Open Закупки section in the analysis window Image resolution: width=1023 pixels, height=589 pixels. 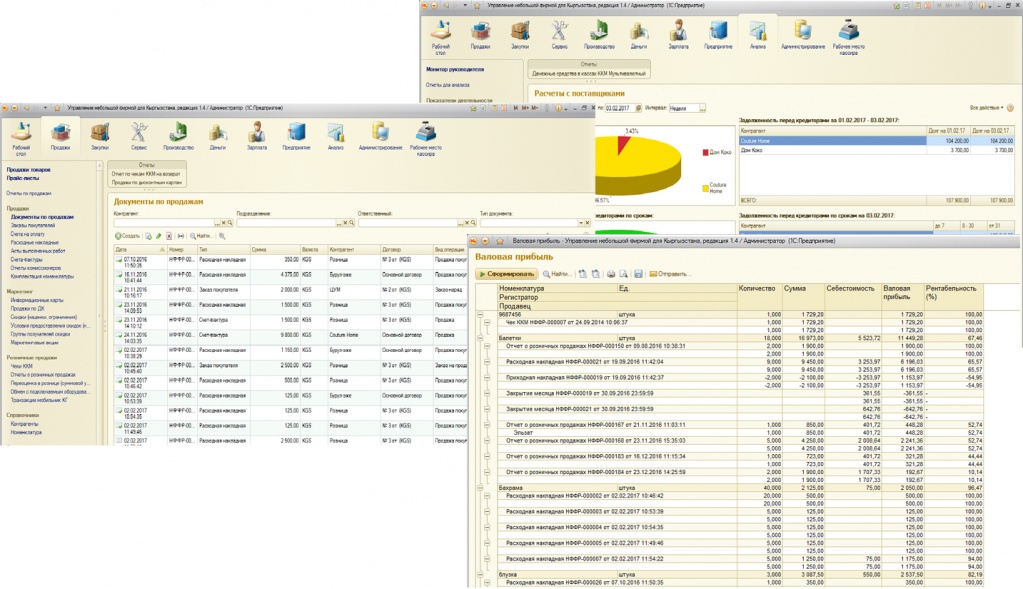pos(520,35)
